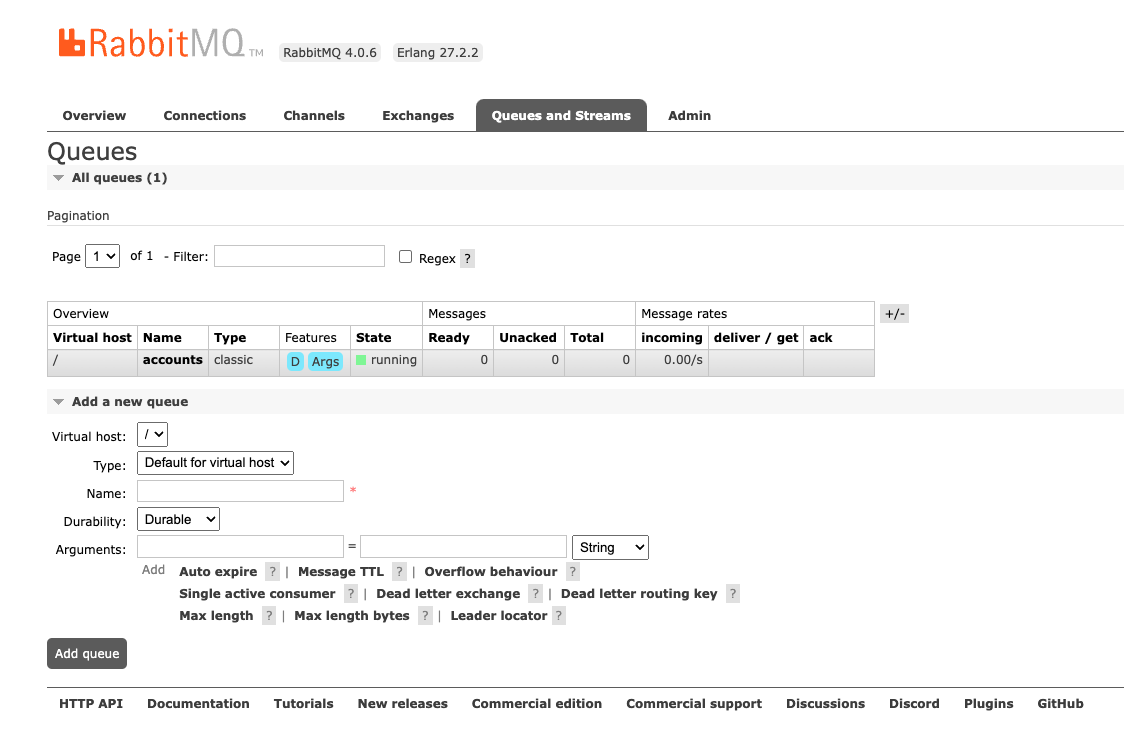Open the accounts queue details
This screenshot has width=1124, height=733.
coord(172,361)
